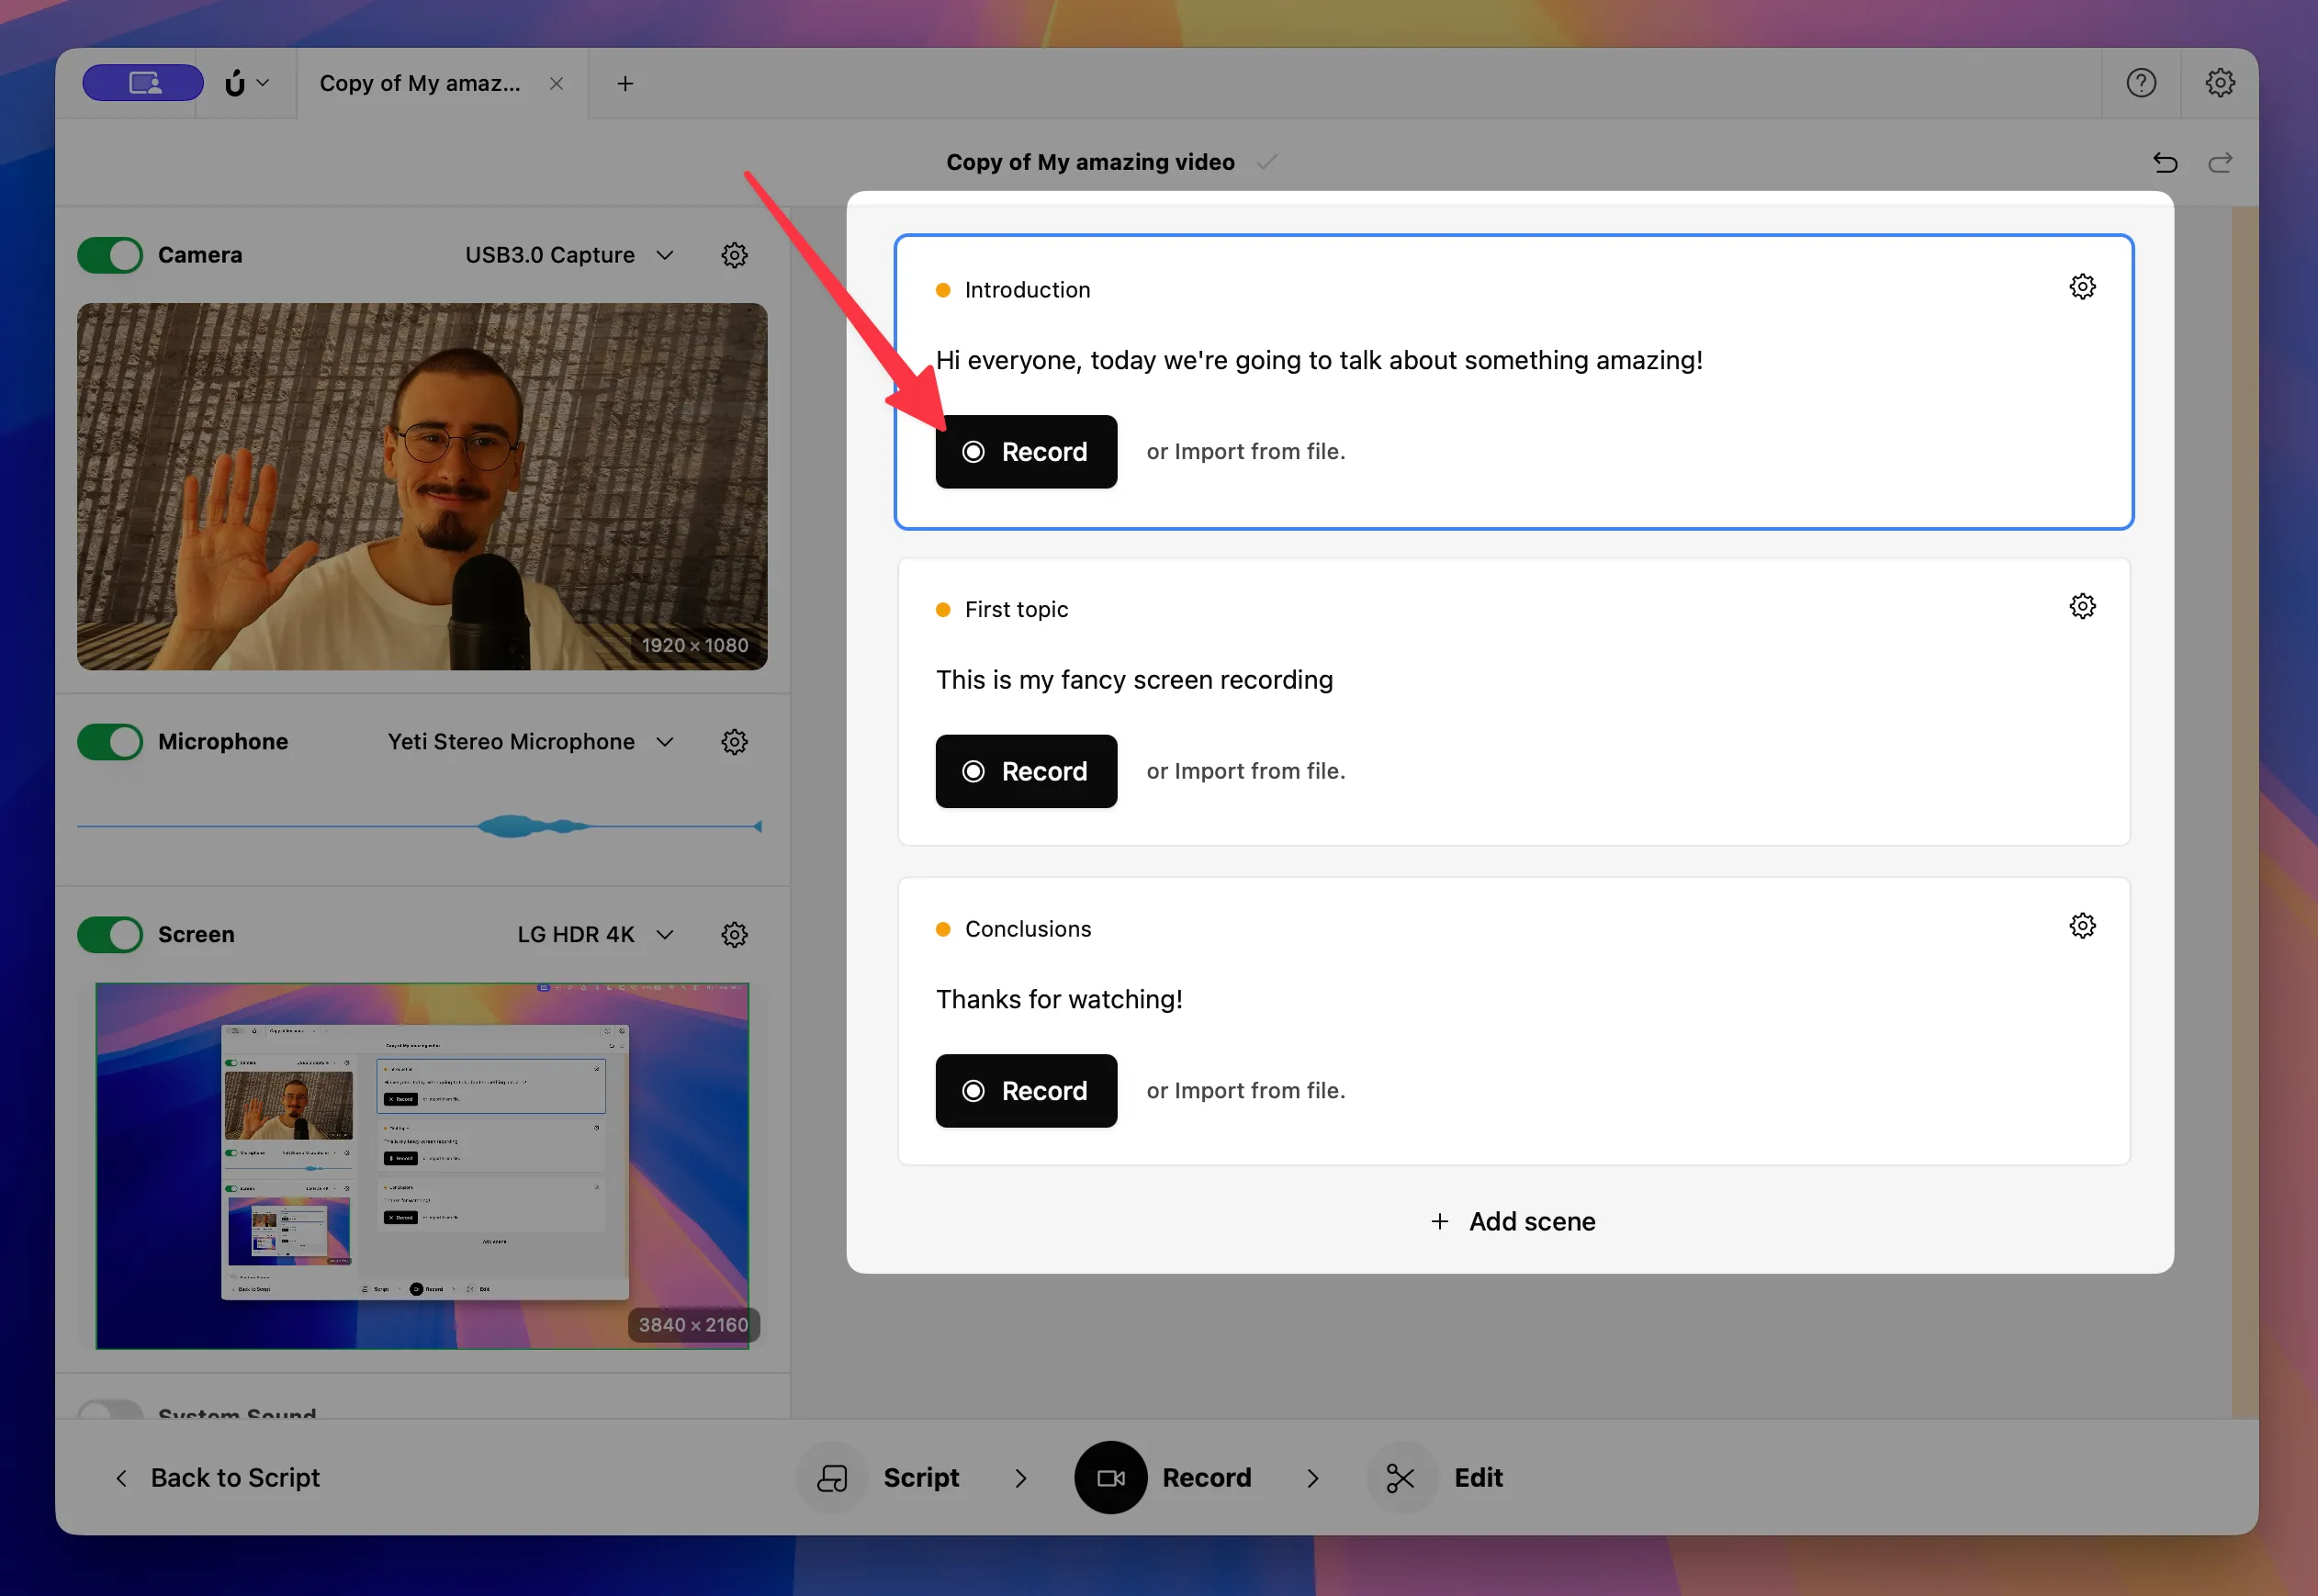Toggle the Camera switch off
This screenshot has height=1596, width=2318.
110,255
